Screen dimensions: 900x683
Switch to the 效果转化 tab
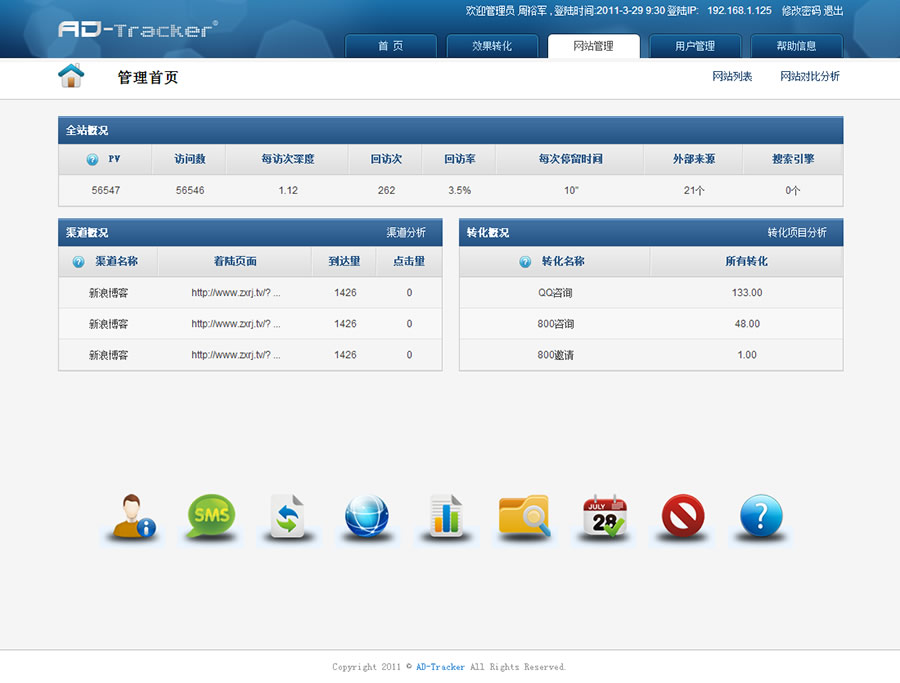point(492,46)
